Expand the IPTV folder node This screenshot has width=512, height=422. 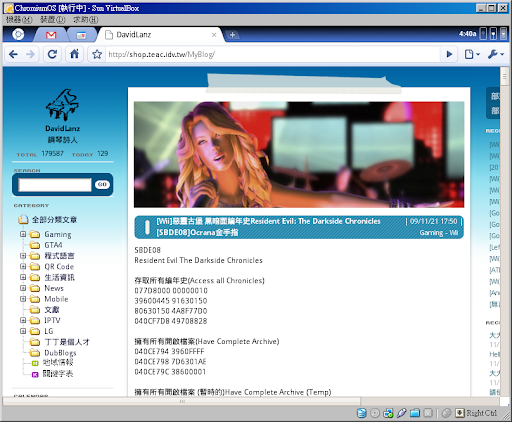point(23,320)
